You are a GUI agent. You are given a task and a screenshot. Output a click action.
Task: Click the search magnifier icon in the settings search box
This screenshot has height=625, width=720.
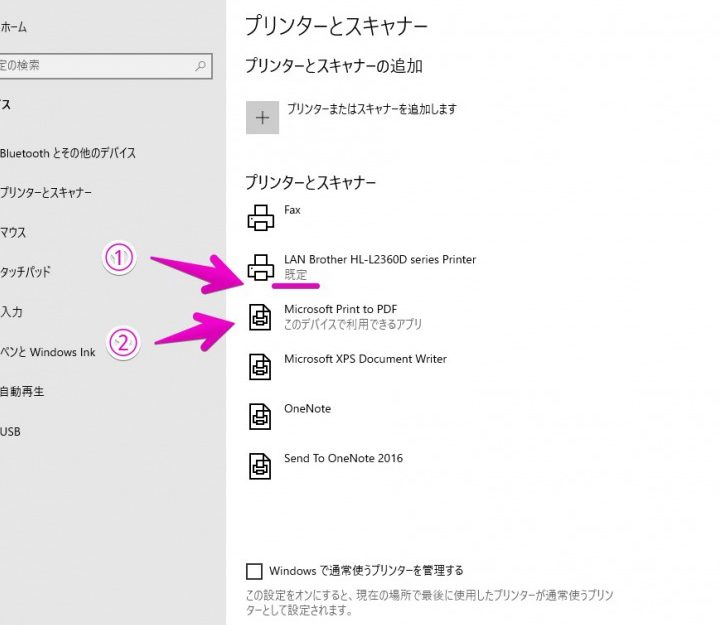pos(200,66)
